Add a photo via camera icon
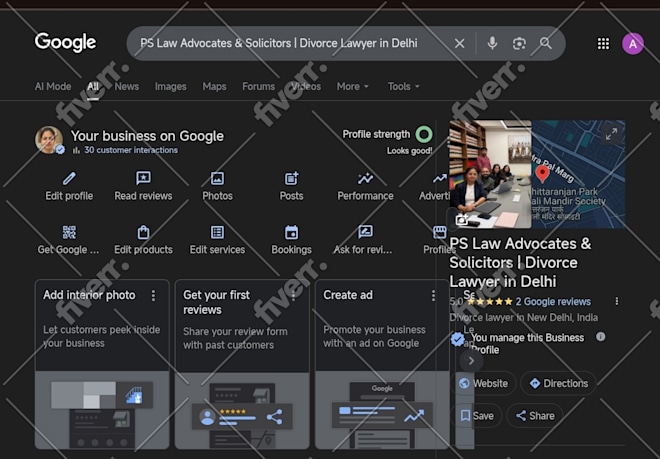This screenshot has width=660, height=459. pyautogui.click(x=462, y=219)
